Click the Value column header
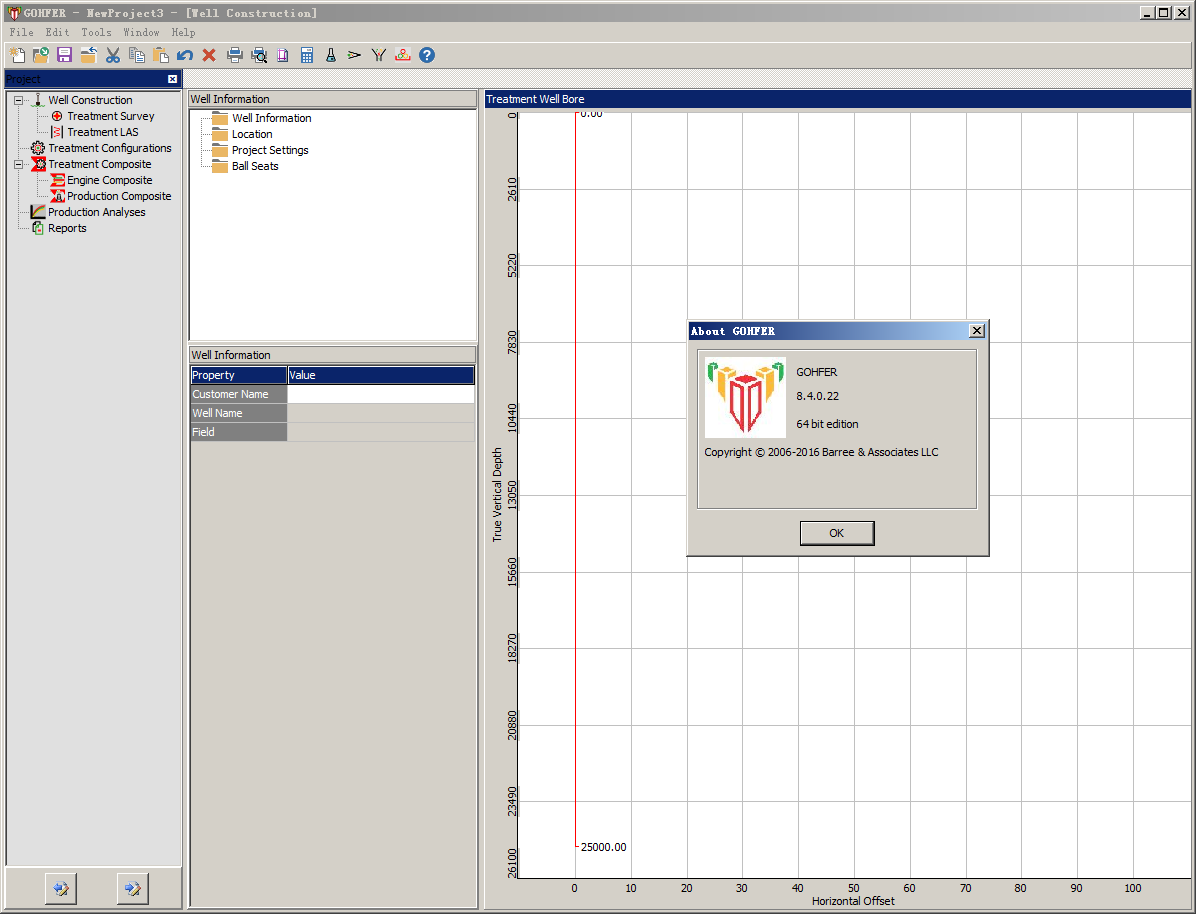The width and height of the screenshot is (1196, 914). coord(381,375)
